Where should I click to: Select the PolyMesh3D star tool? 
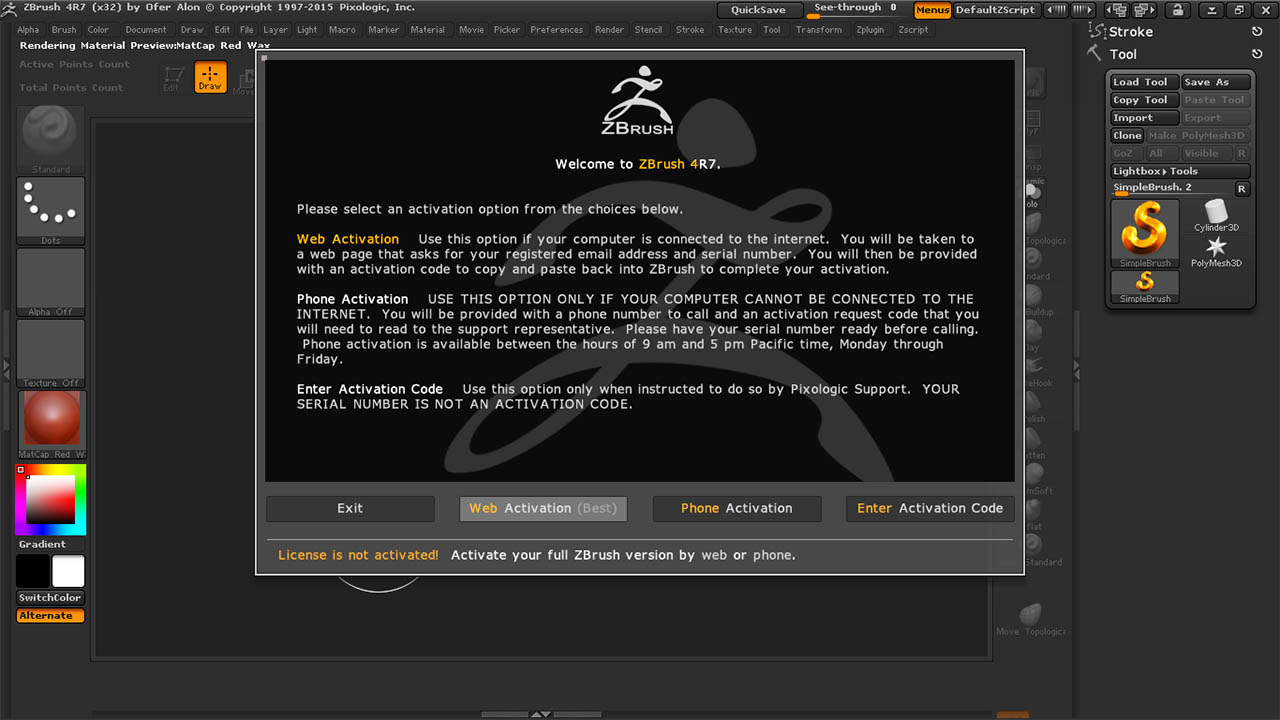[x=1216, y=251]
